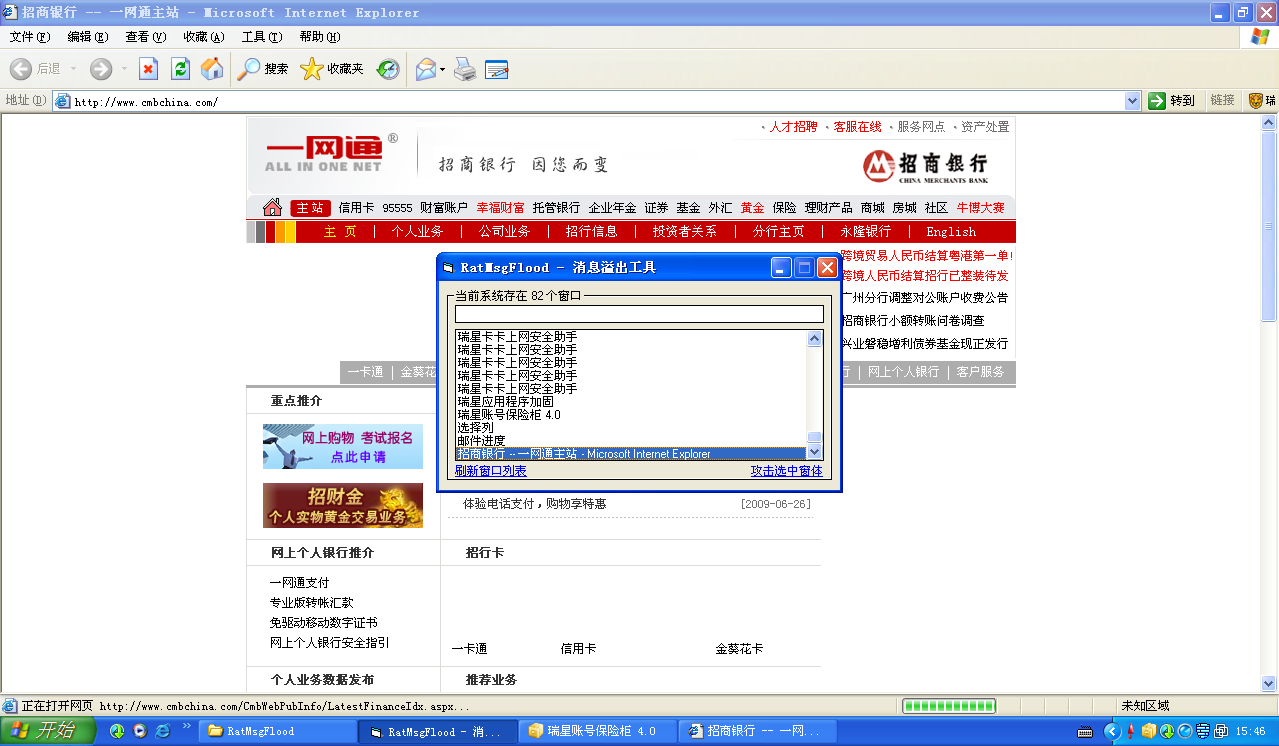This screenshot has height=746, width=1279.
Task: Click the Windows 开始 Start button
Action: pyautogui.click(x=48, y=731)
